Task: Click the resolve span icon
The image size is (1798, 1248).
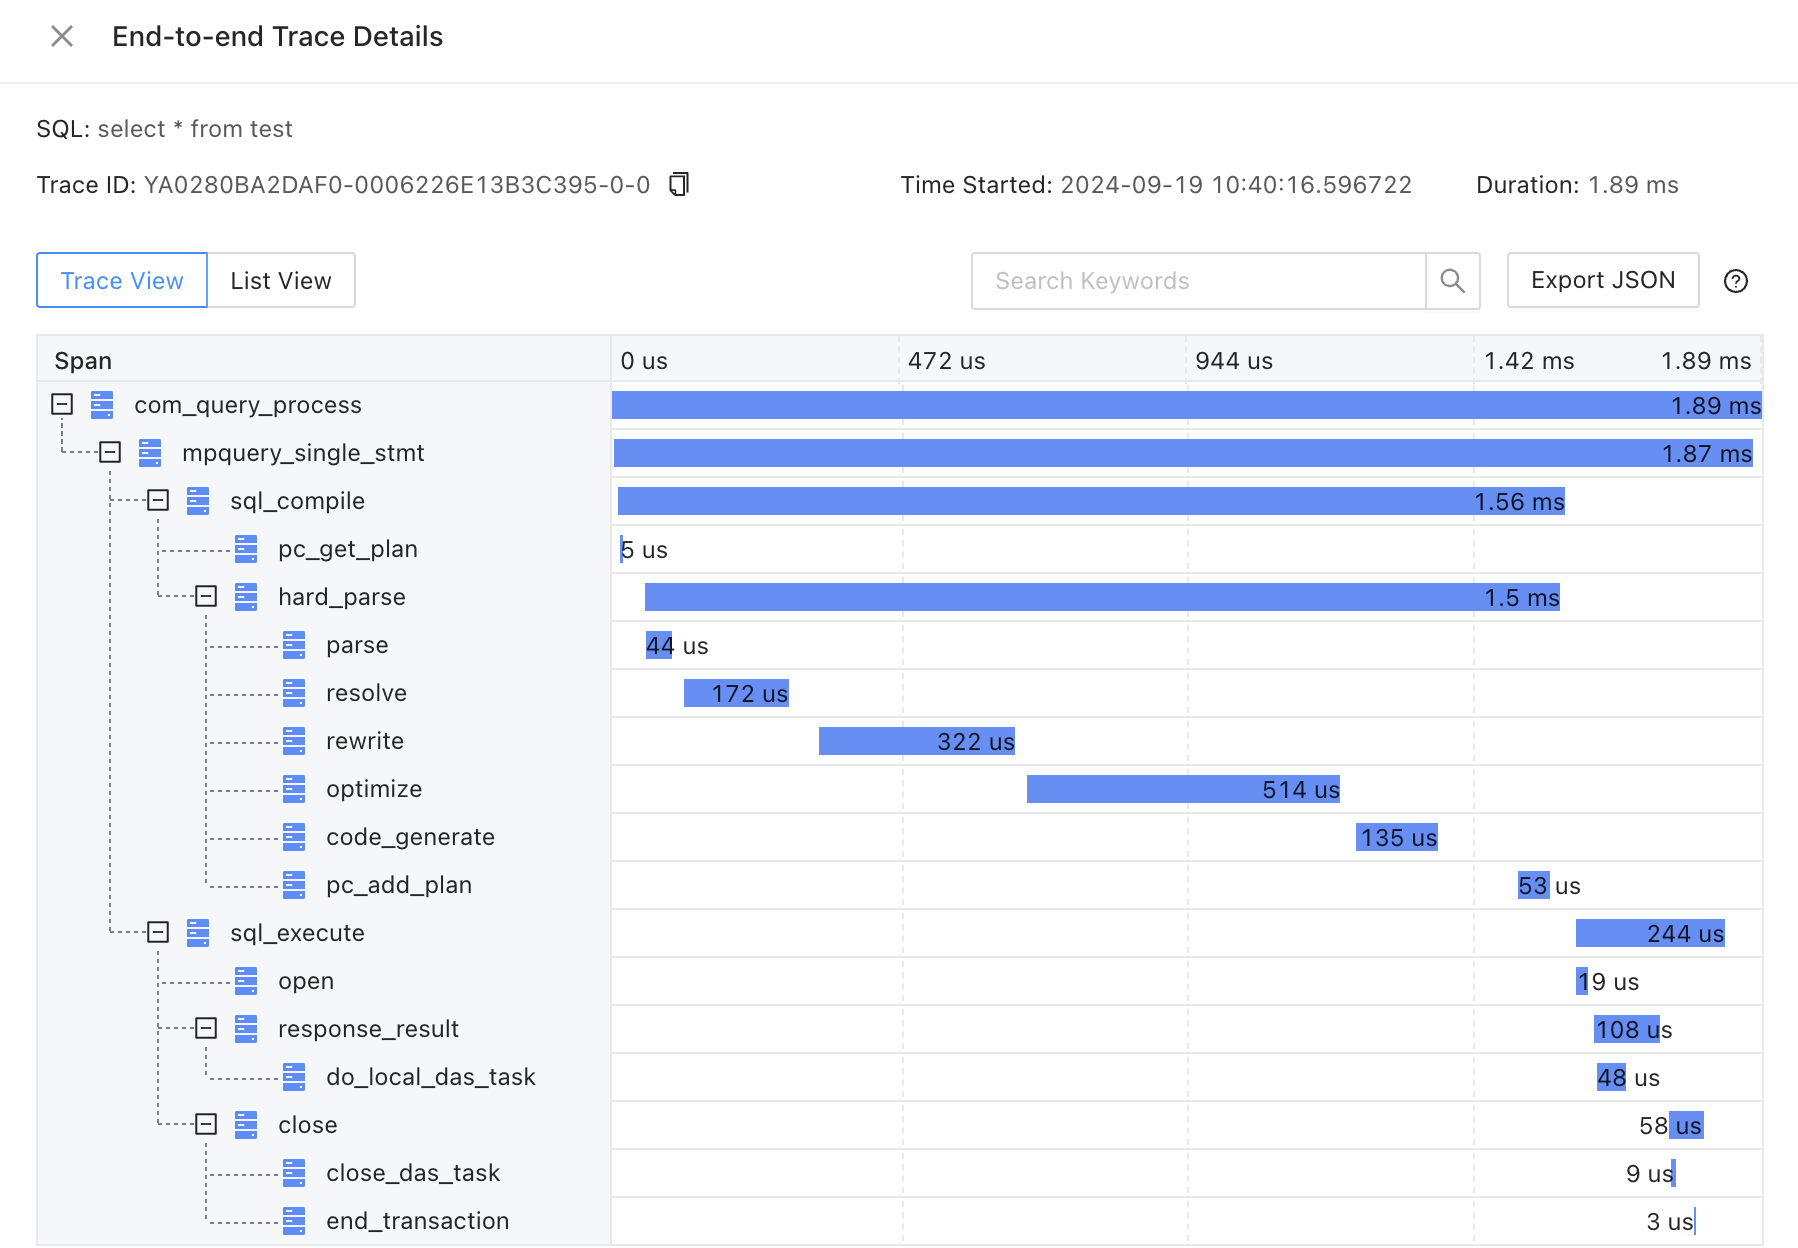Action: pyautogui.click(x=294, y=693)
